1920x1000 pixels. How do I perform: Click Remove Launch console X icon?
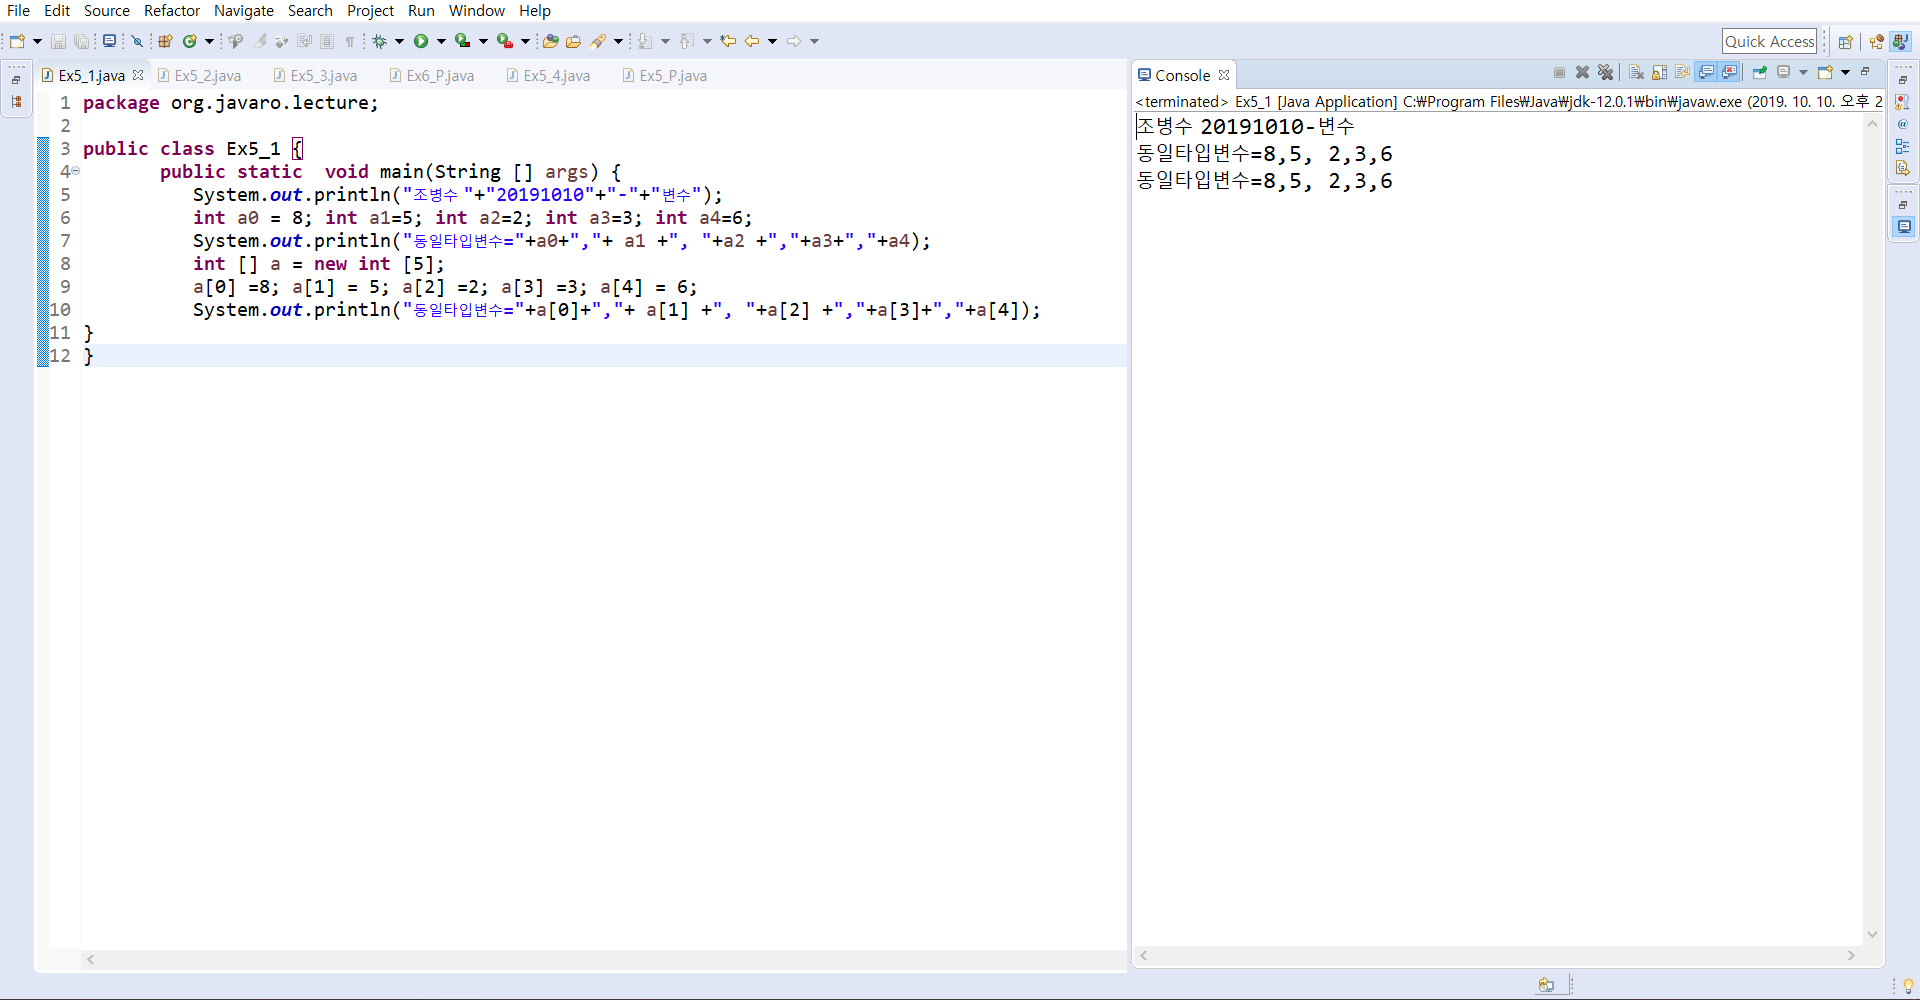[x=1583, y=72]
